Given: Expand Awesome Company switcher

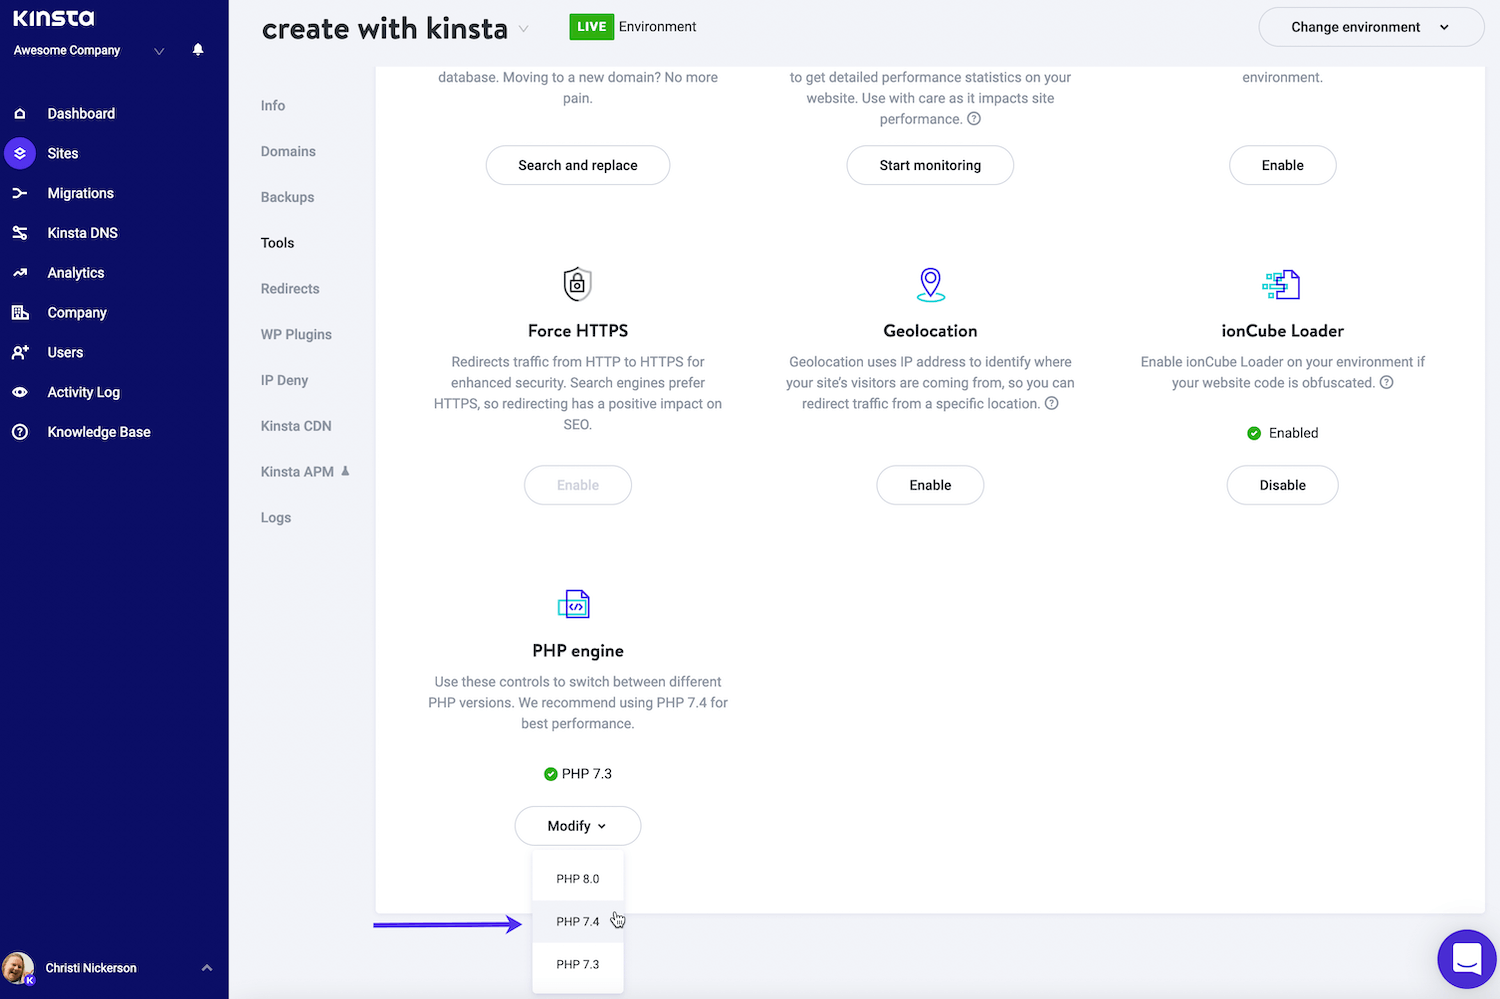Looking at the screenshot, I should click(x=159, y=51).
